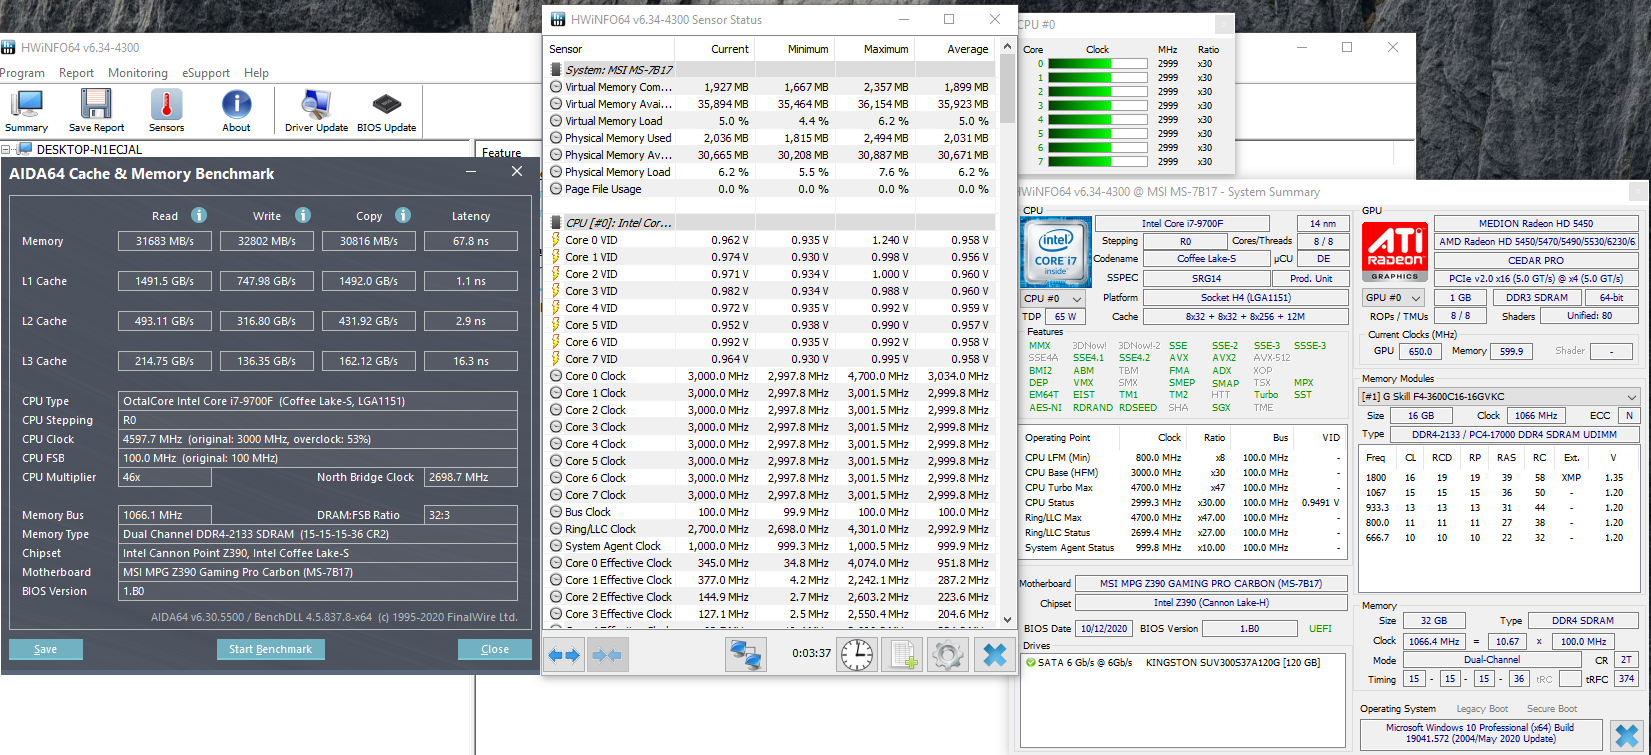
Task: Select Core 3 Effective Clock row
Action: [770, 614]
